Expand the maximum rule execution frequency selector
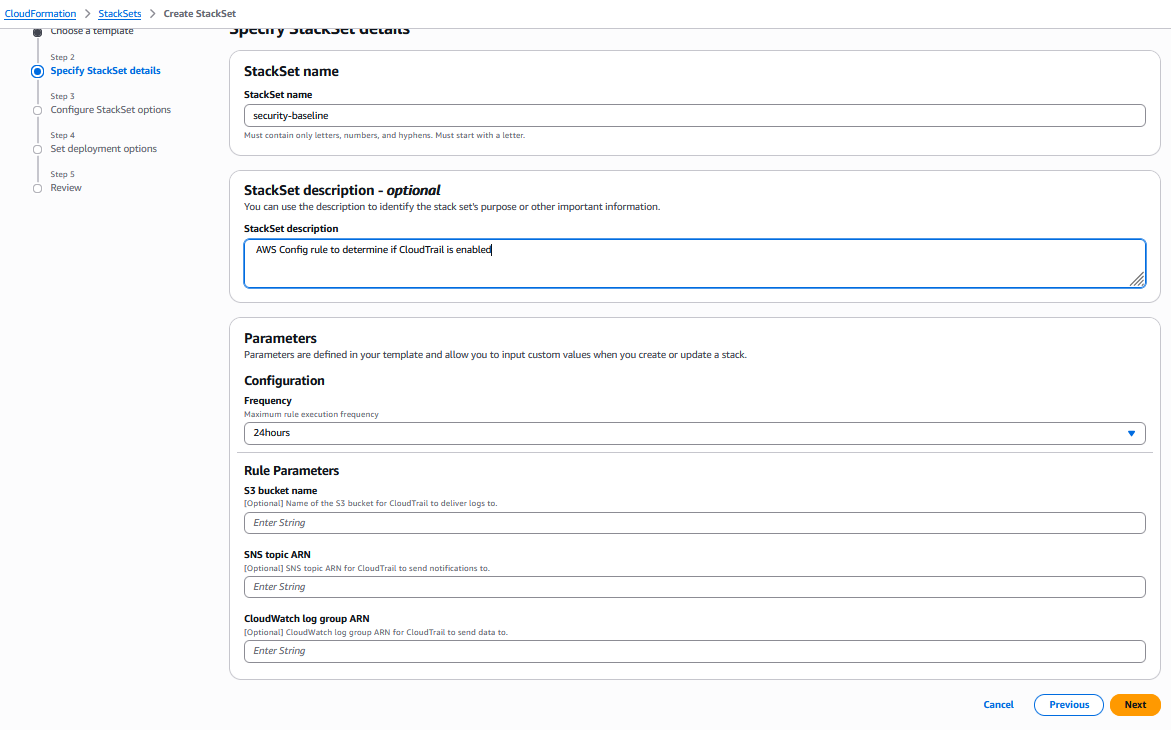 pyautogui.click(x=694, y=433)
